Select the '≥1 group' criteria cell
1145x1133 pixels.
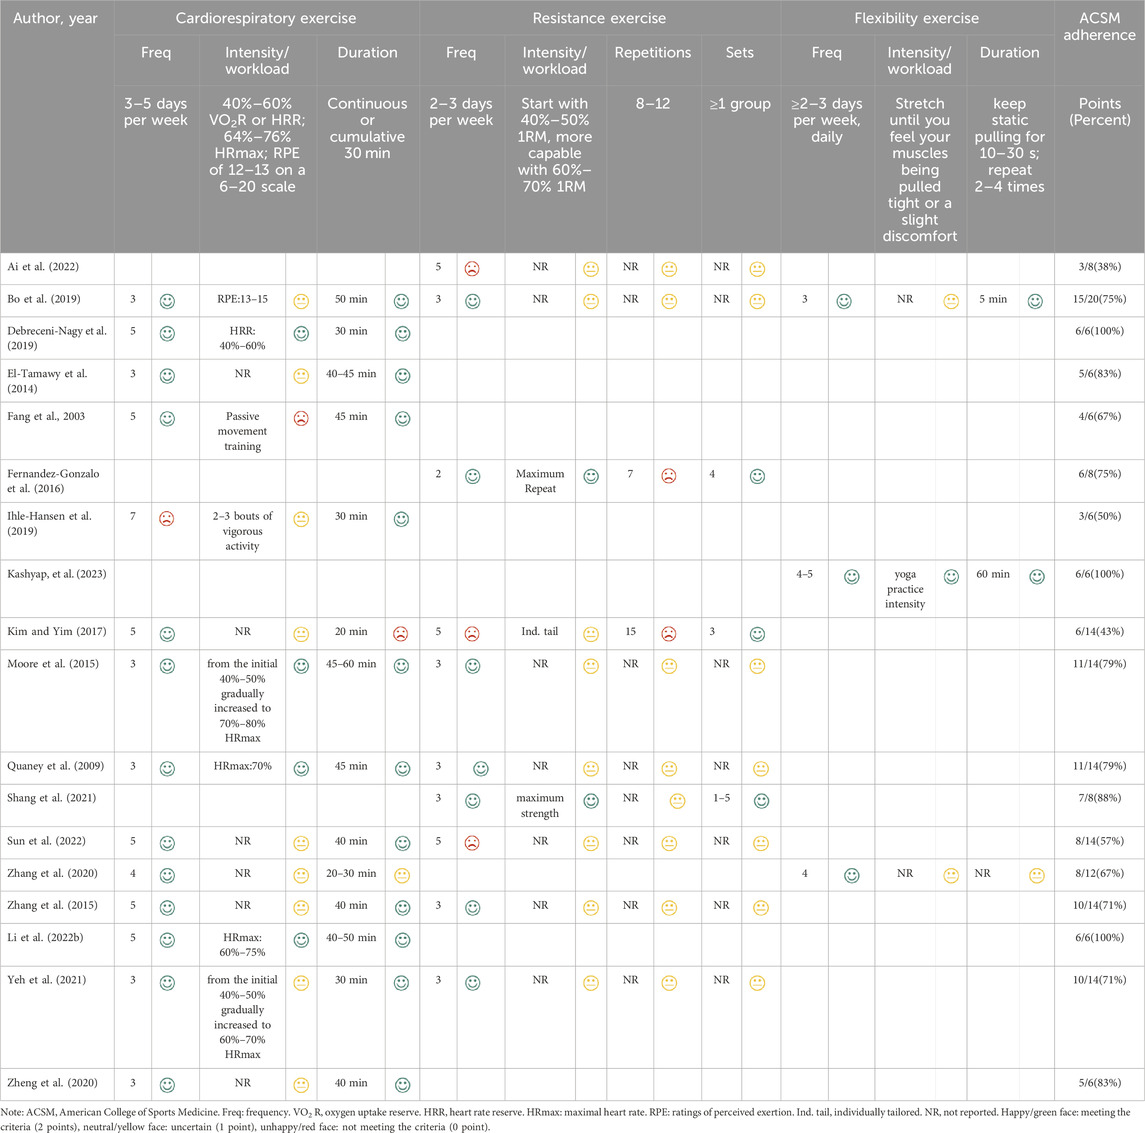(x=740, y=104)
